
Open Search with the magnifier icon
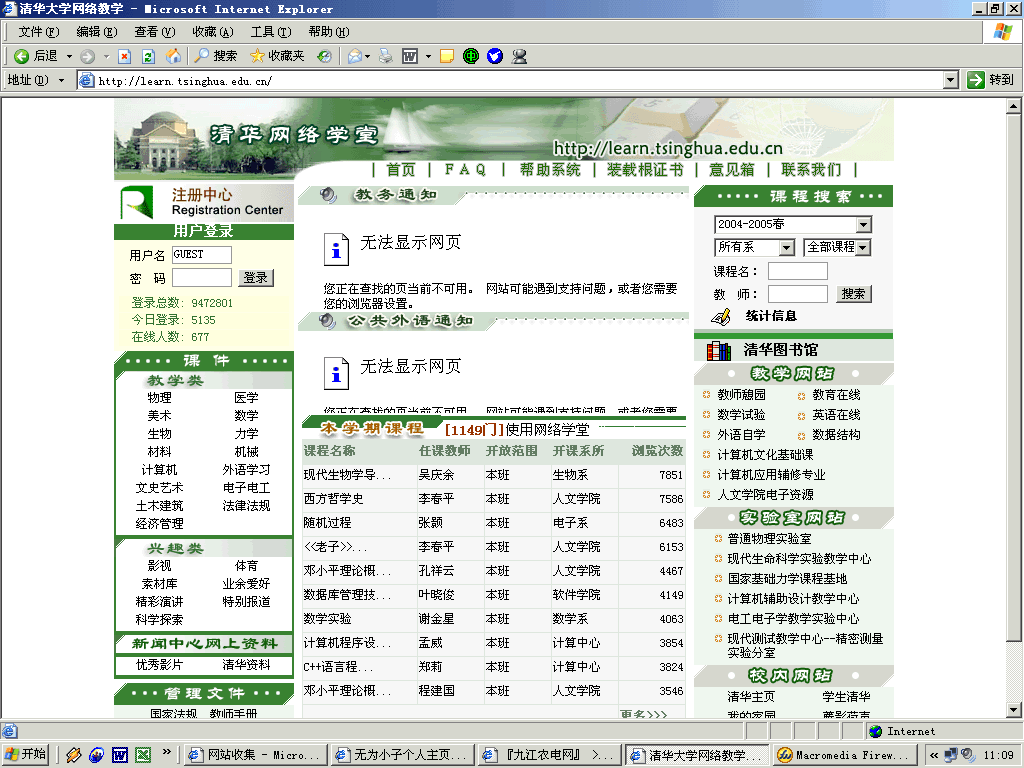[x=202, y=56]
